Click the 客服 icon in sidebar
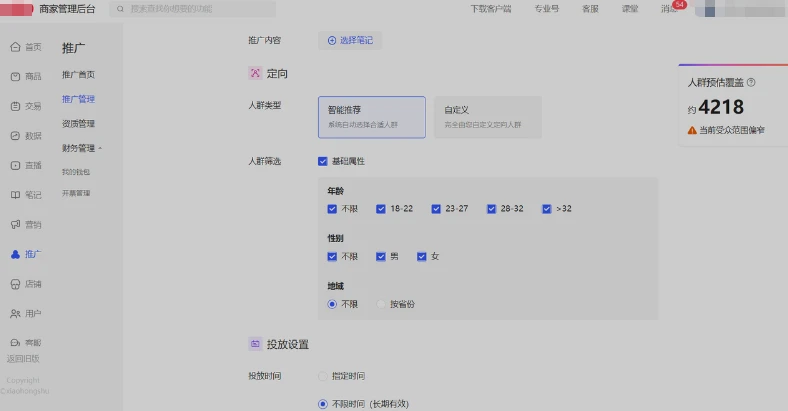788x411 pixels. pos(16,343)
